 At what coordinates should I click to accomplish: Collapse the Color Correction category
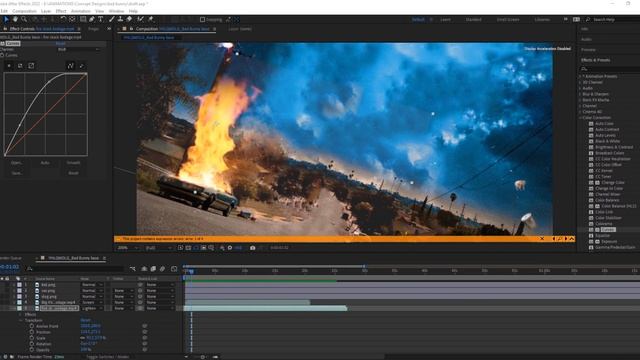[x=580, y=118]
